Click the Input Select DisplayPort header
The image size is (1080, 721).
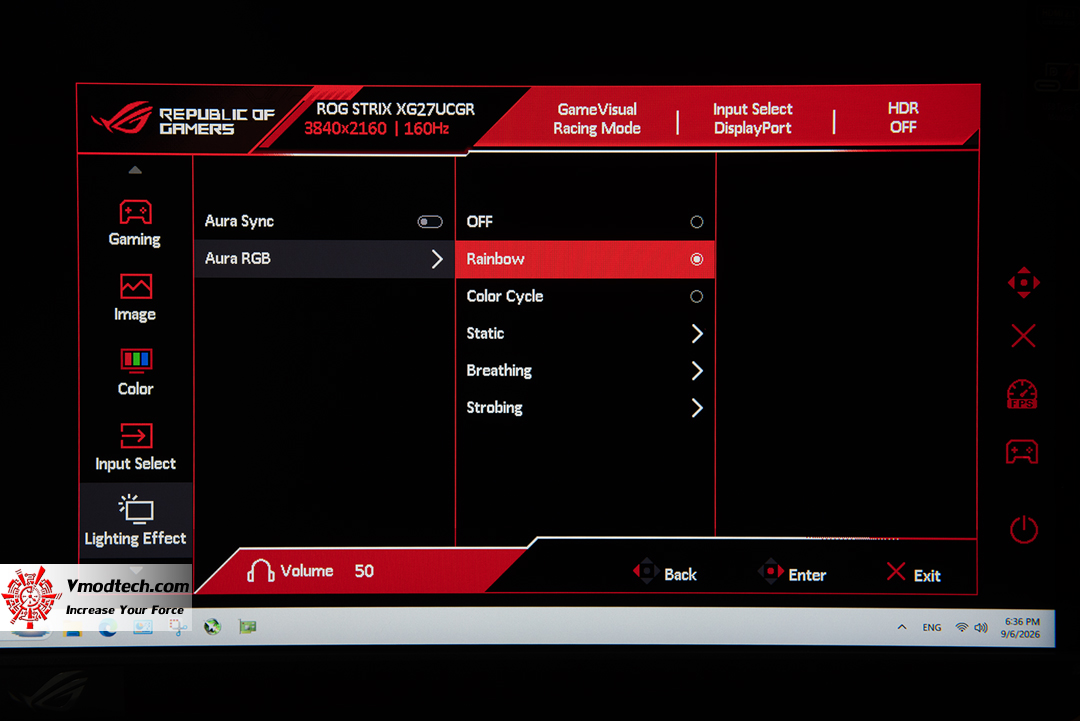point(752,118)
